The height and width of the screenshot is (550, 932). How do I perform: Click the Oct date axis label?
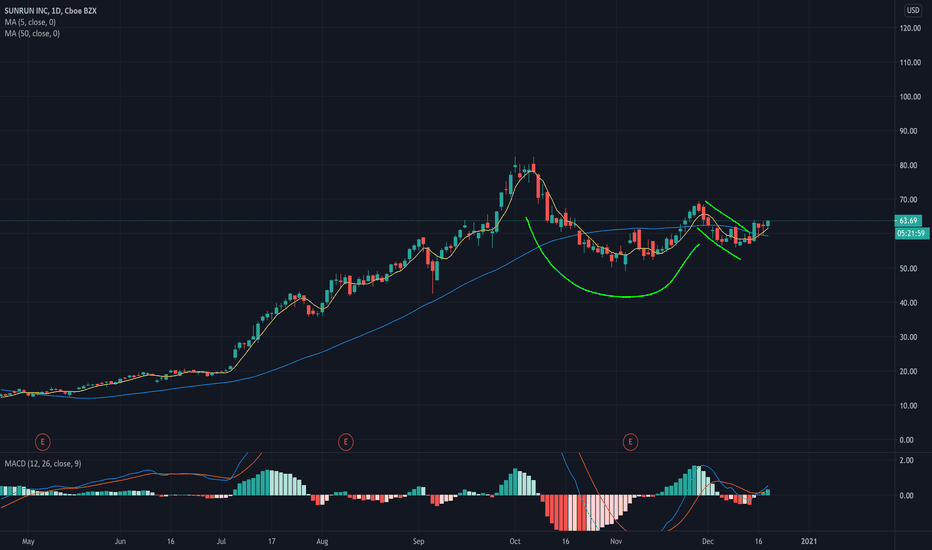(x=515, y=542)
